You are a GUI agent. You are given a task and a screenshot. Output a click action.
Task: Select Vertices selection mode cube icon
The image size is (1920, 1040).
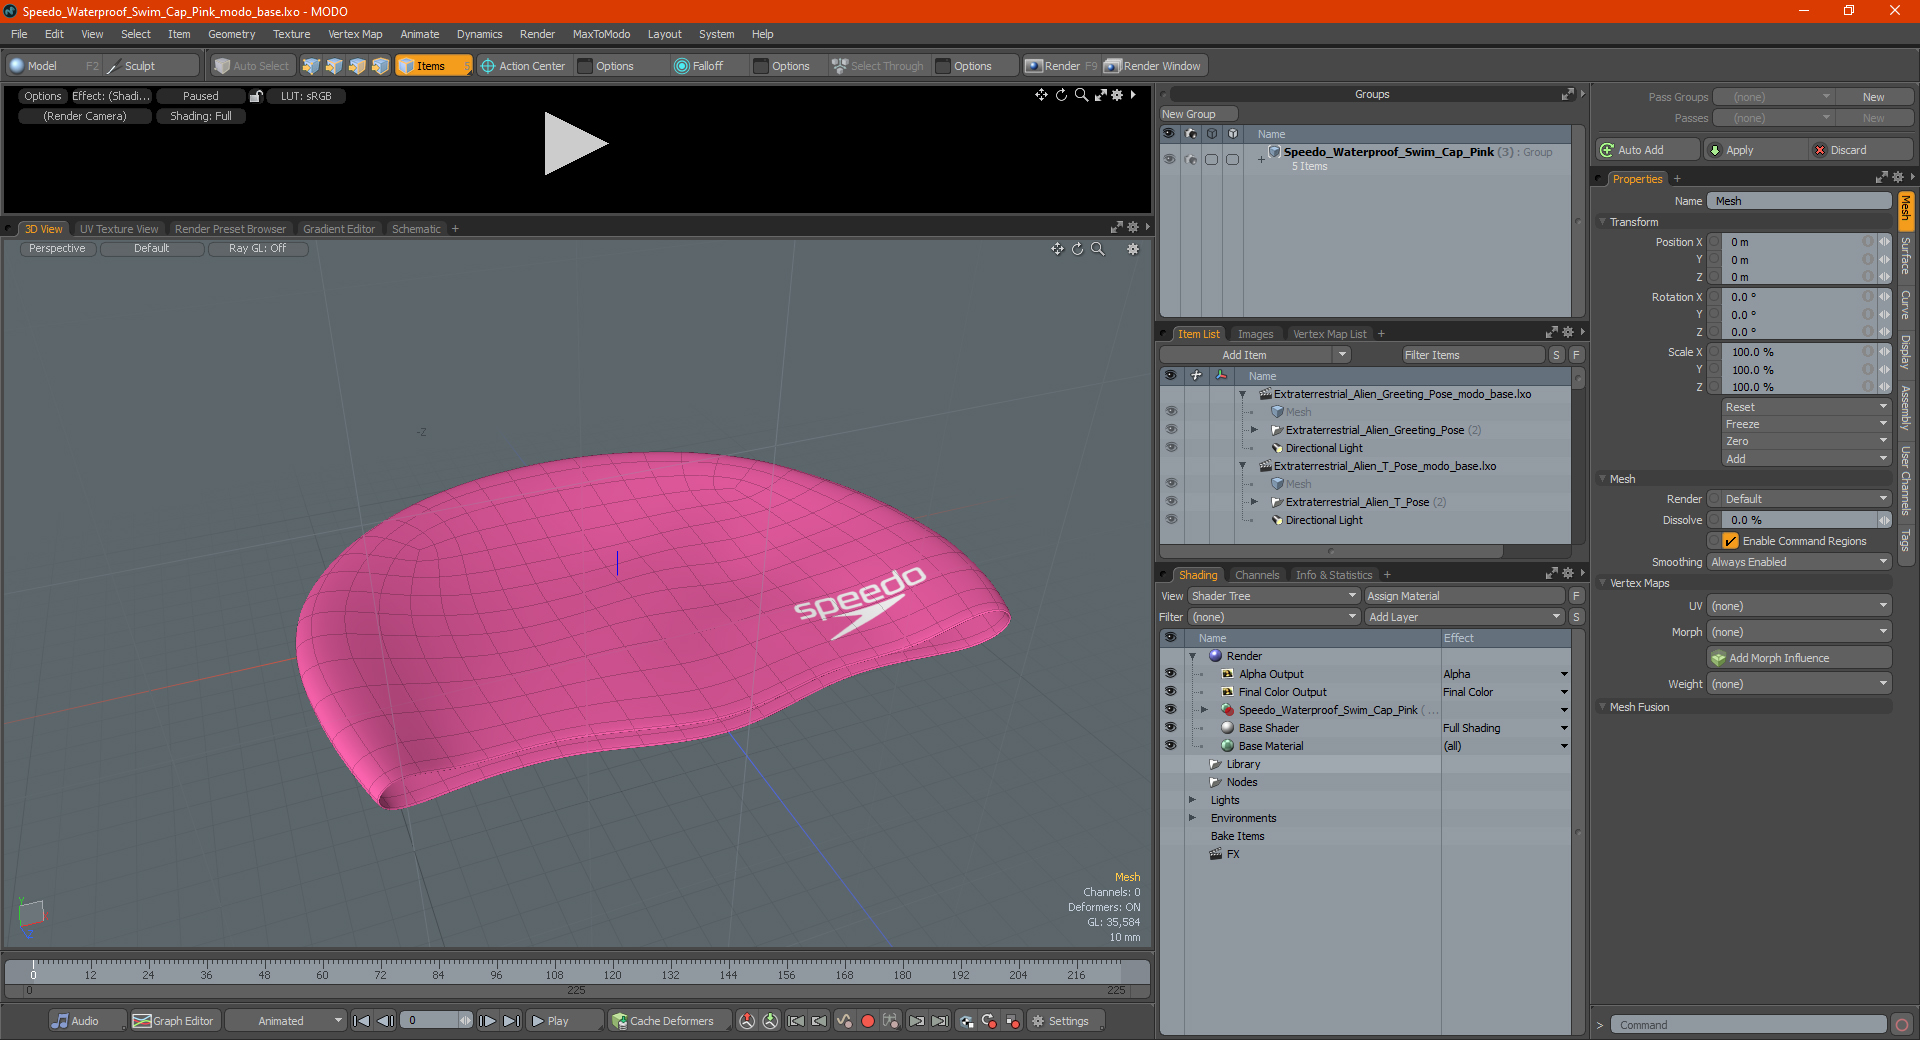pos(311,66)
